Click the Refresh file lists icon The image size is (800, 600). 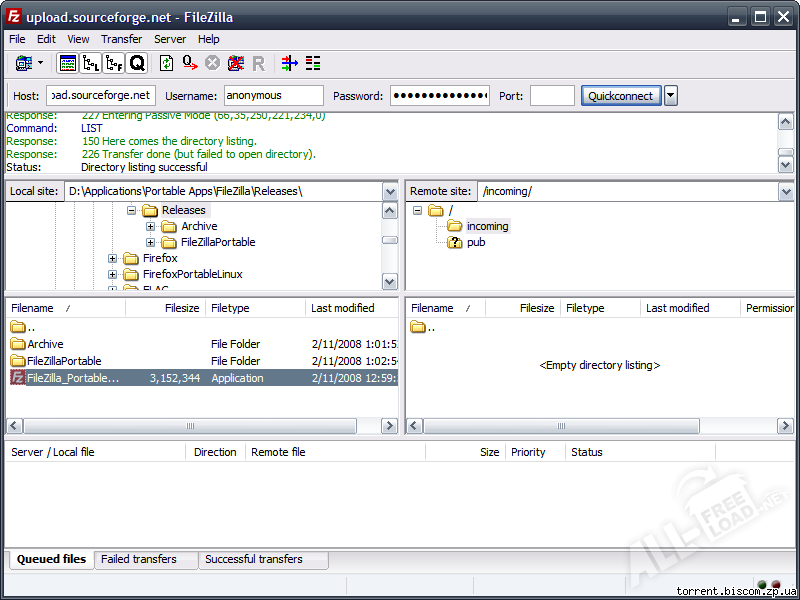point(167,63)
